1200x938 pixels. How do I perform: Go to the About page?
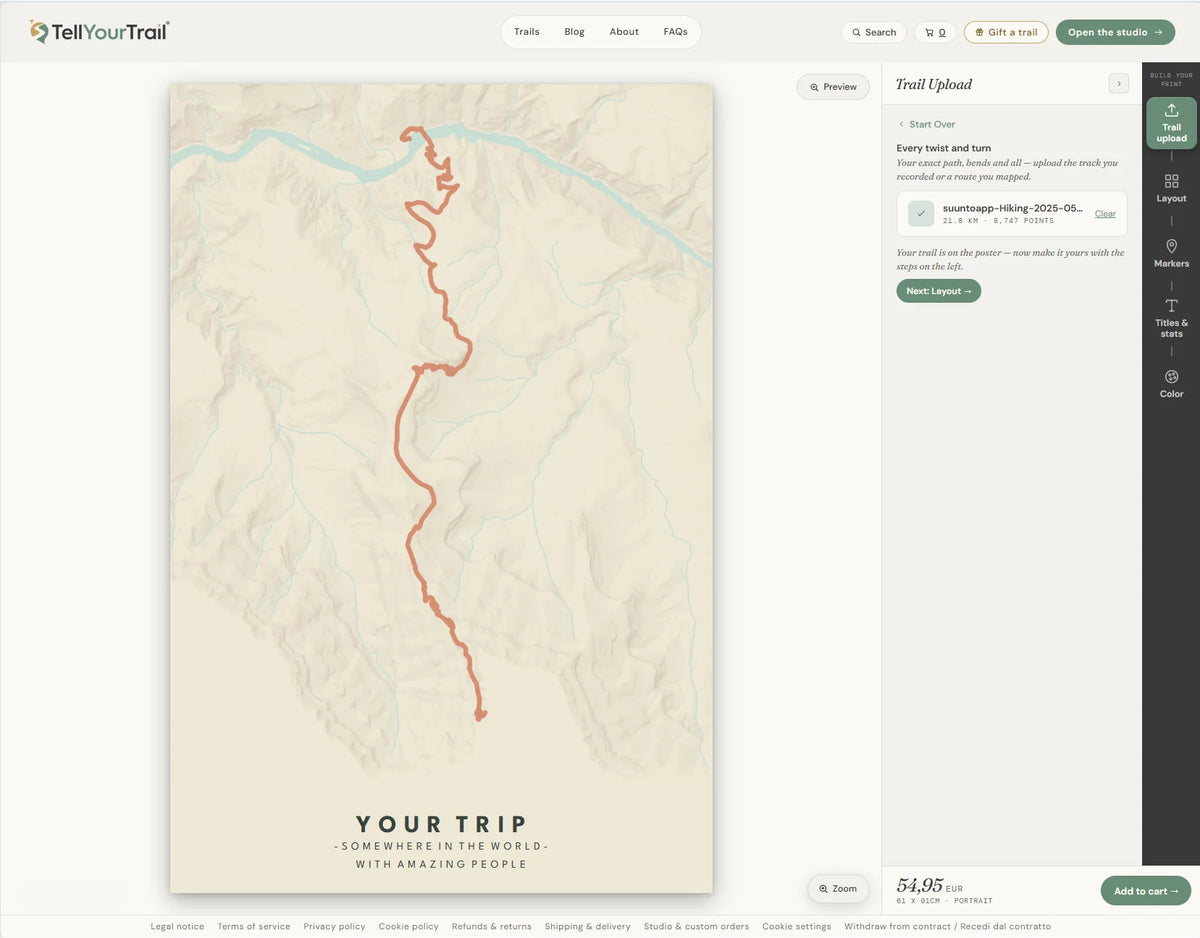[x=624, y=32]
